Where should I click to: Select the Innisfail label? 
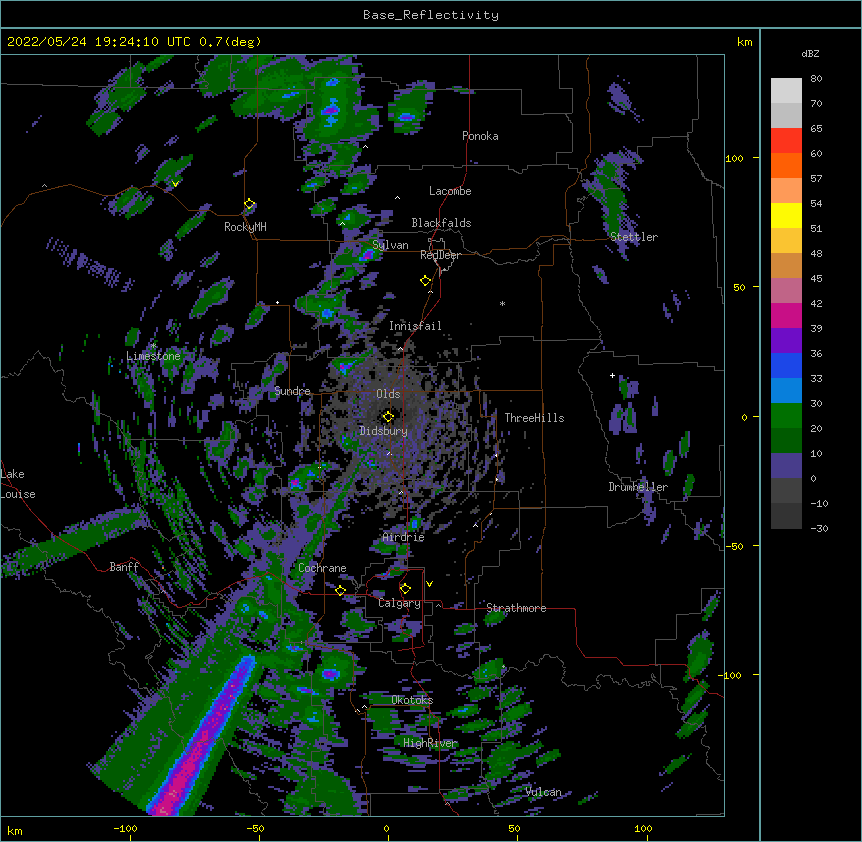pos(415,326)
